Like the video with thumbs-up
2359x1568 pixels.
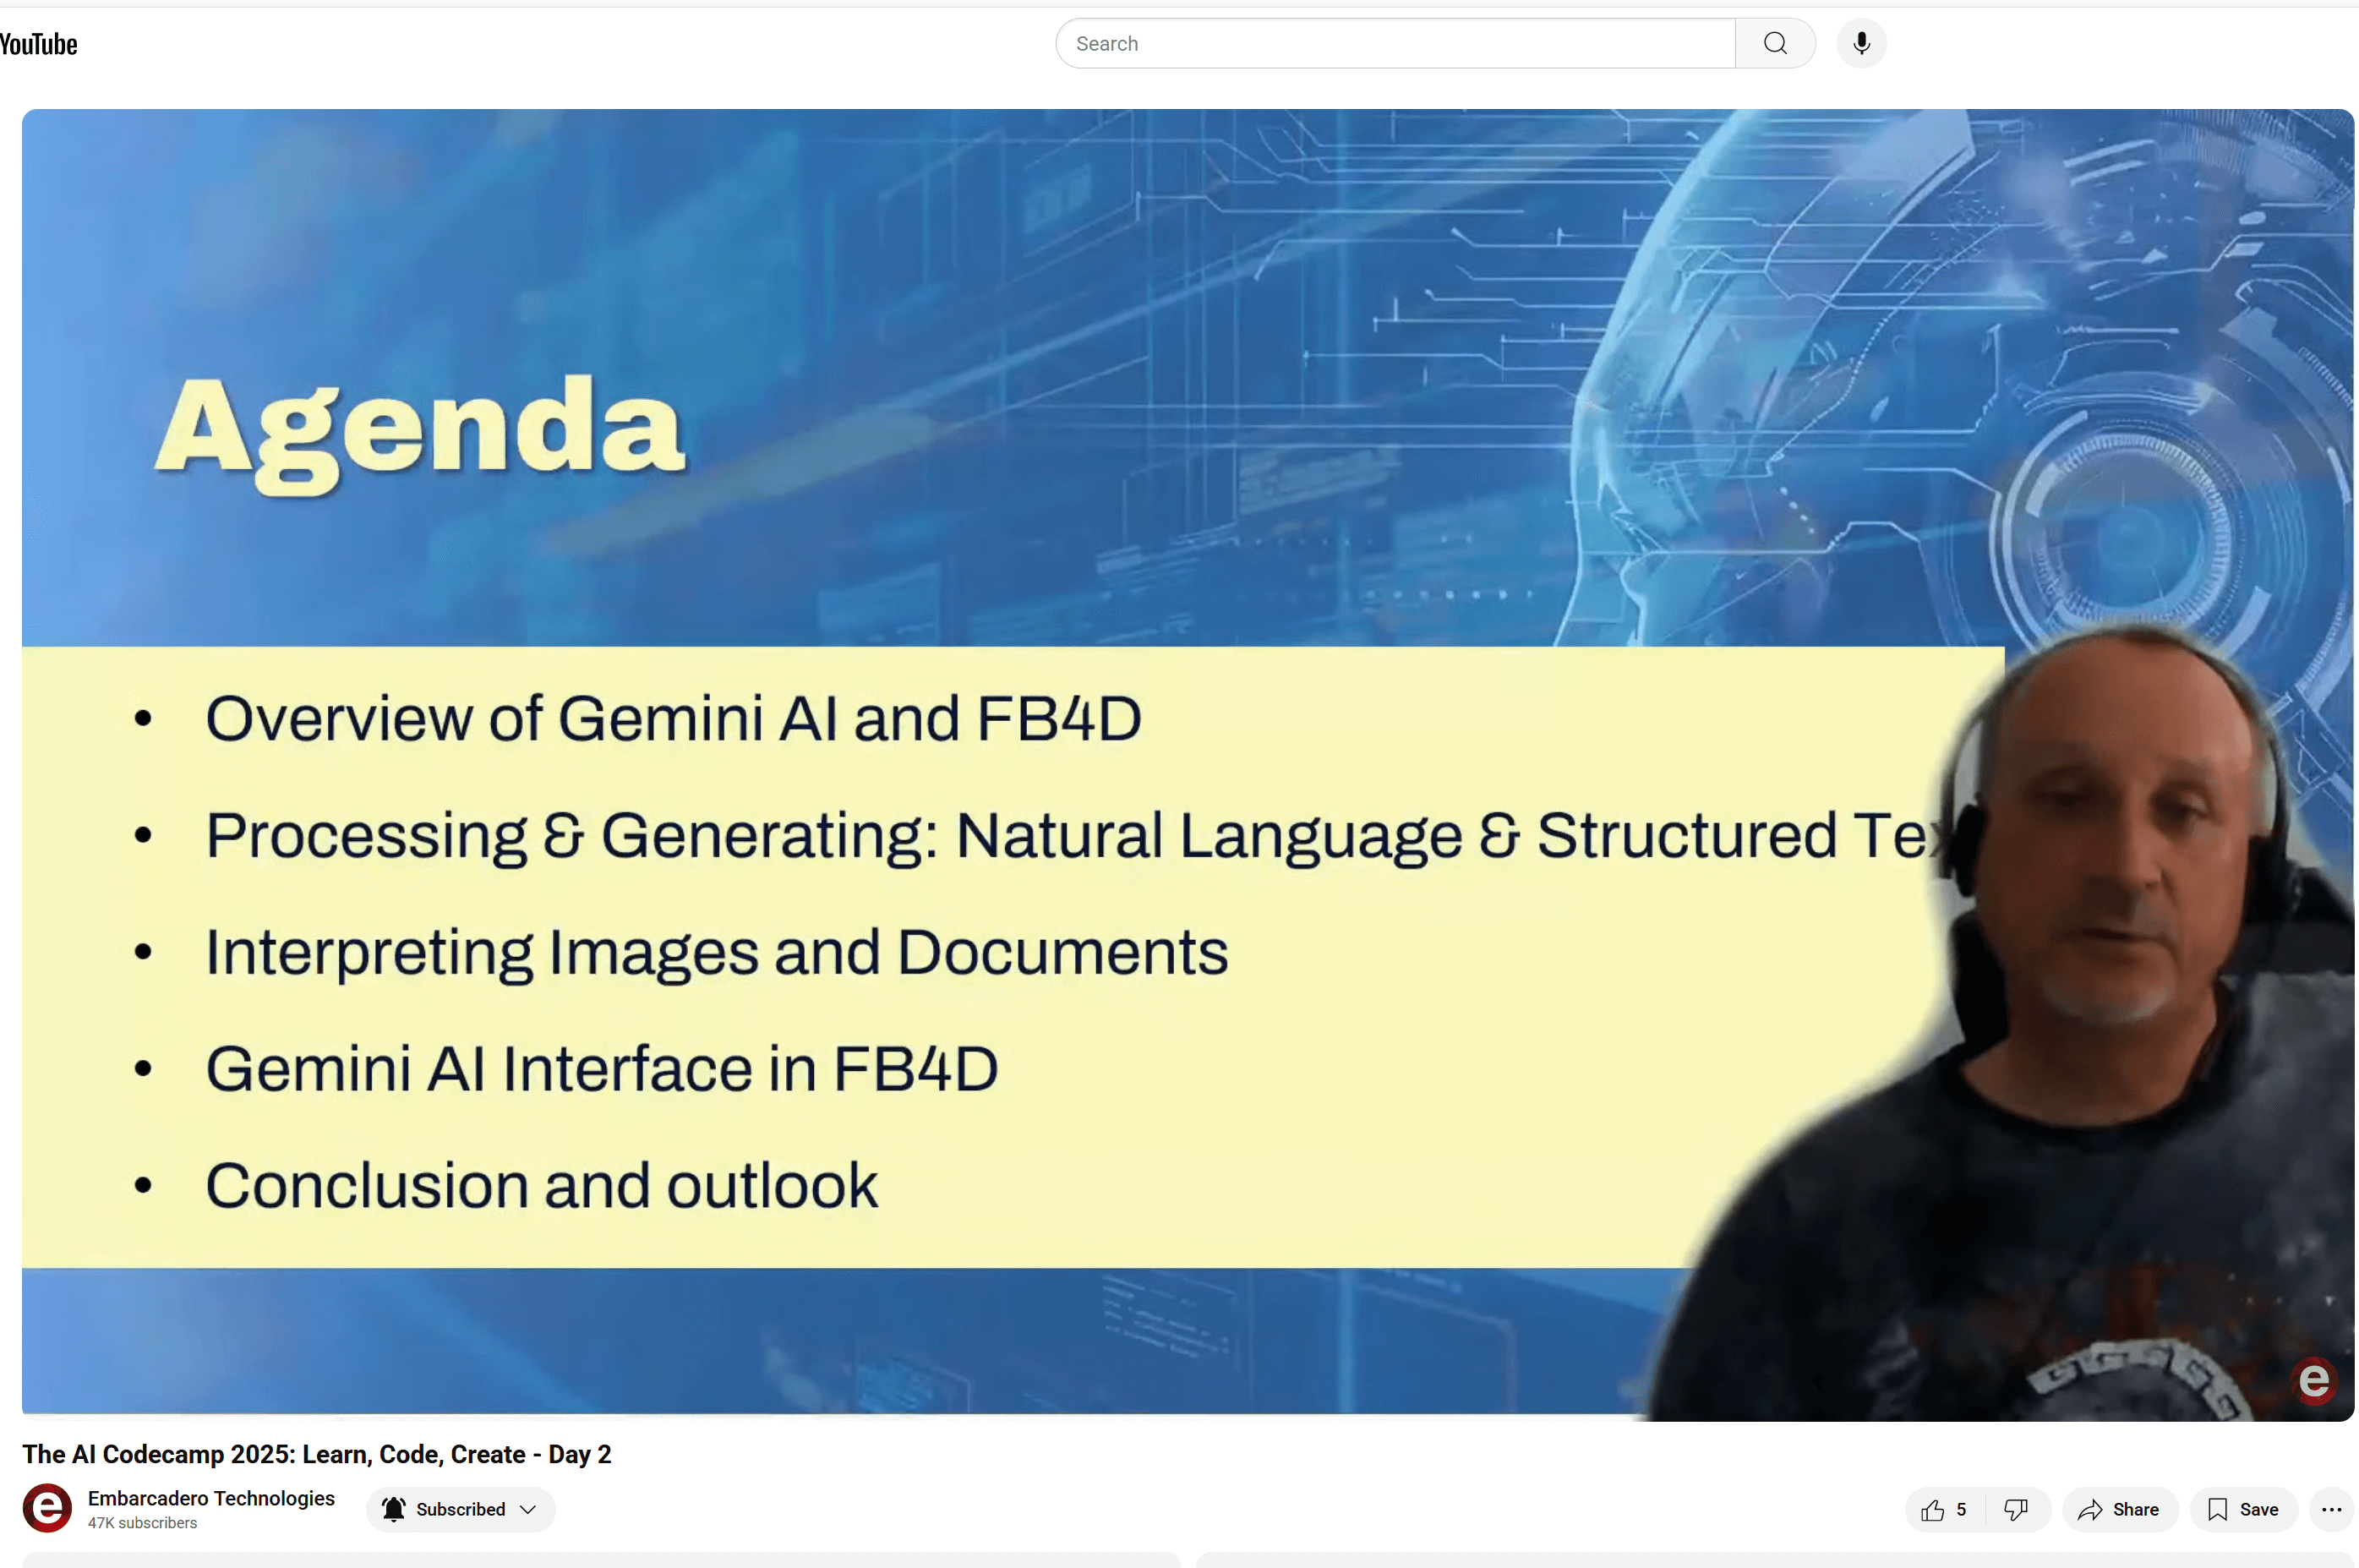click(x=1945, y=1510)
